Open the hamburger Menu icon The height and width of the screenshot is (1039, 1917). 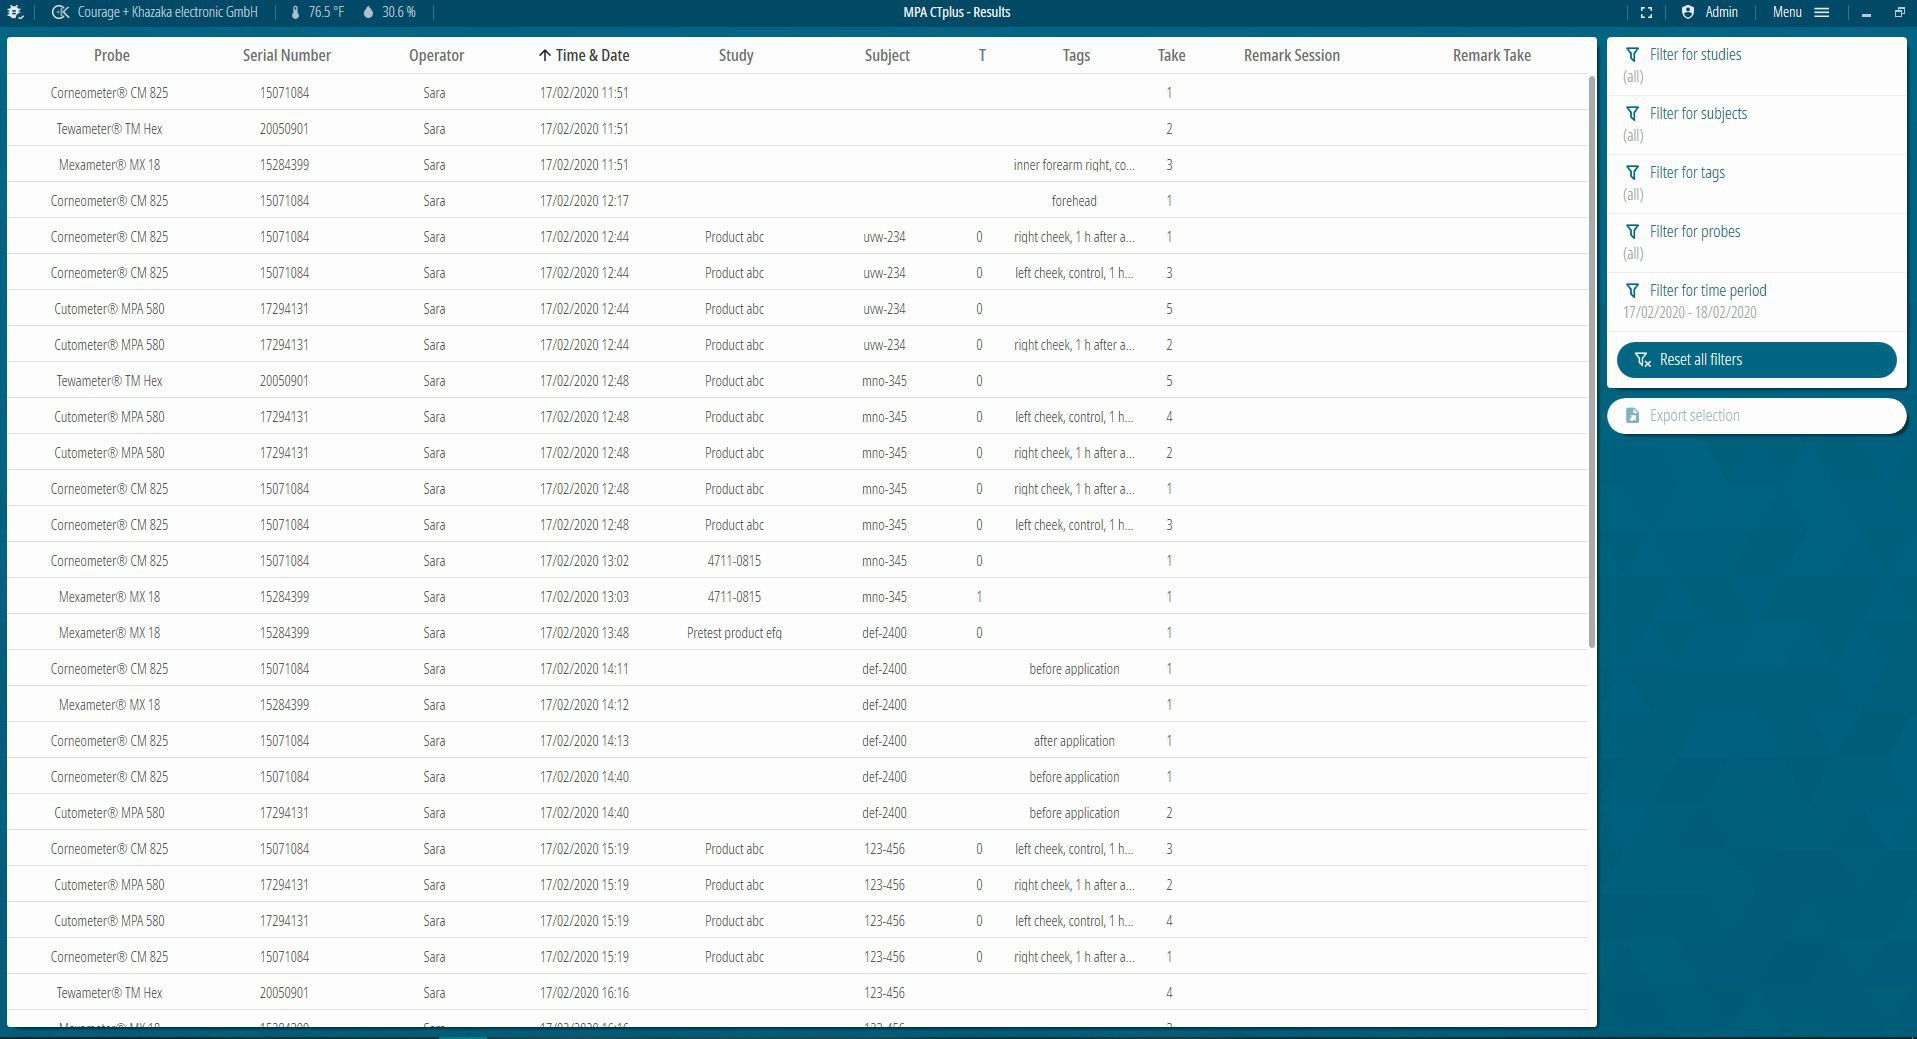1822,12
